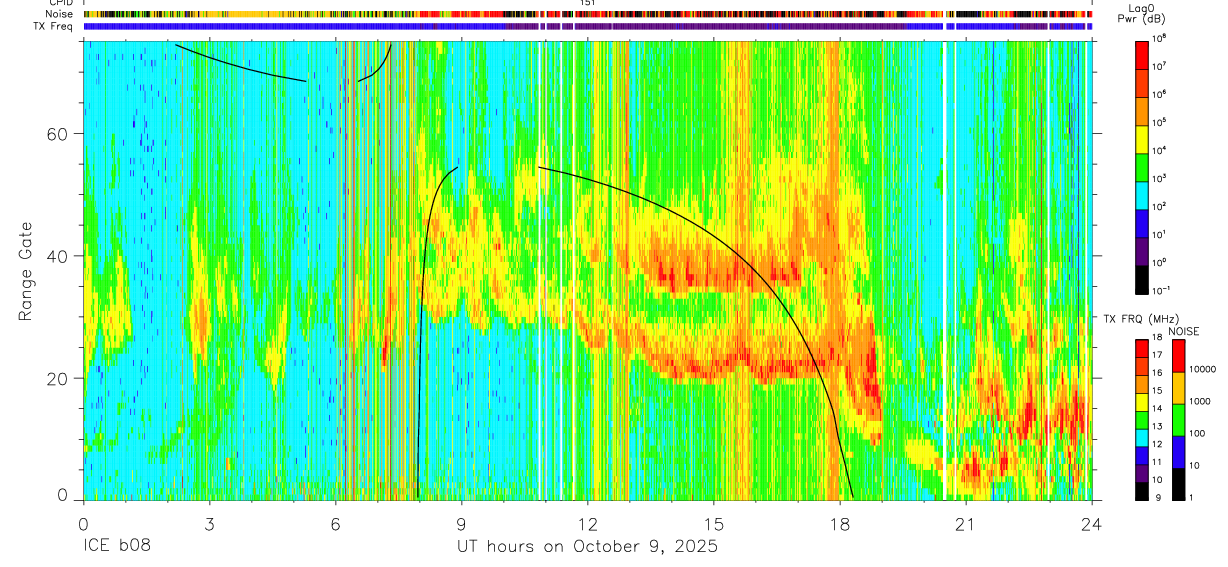Click the power scale label 10⁵
Image resolution: width=1228 pixels, height=567 pixels.
[1159, 122]
